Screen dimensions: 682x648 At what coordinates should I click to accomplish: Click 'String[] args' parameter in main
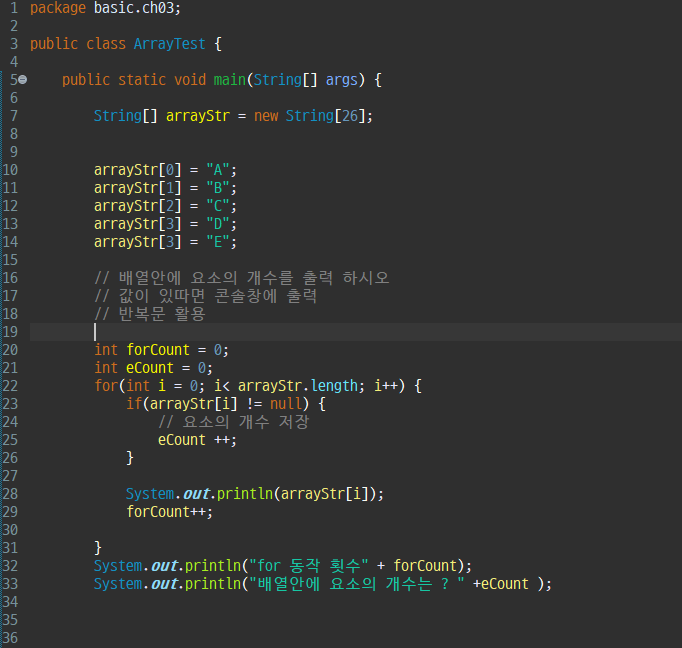coord(305,80)
